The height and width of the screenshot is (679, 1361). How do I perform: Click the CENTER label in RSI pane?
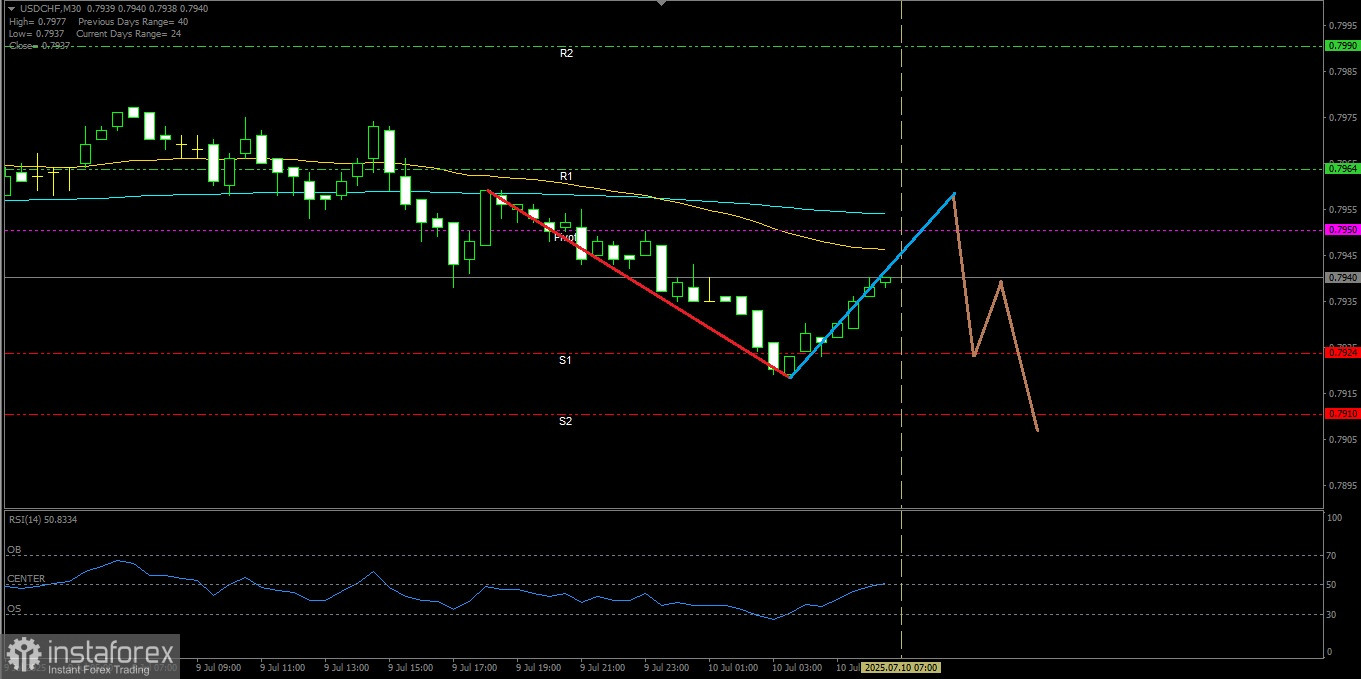tap(26, 579)
